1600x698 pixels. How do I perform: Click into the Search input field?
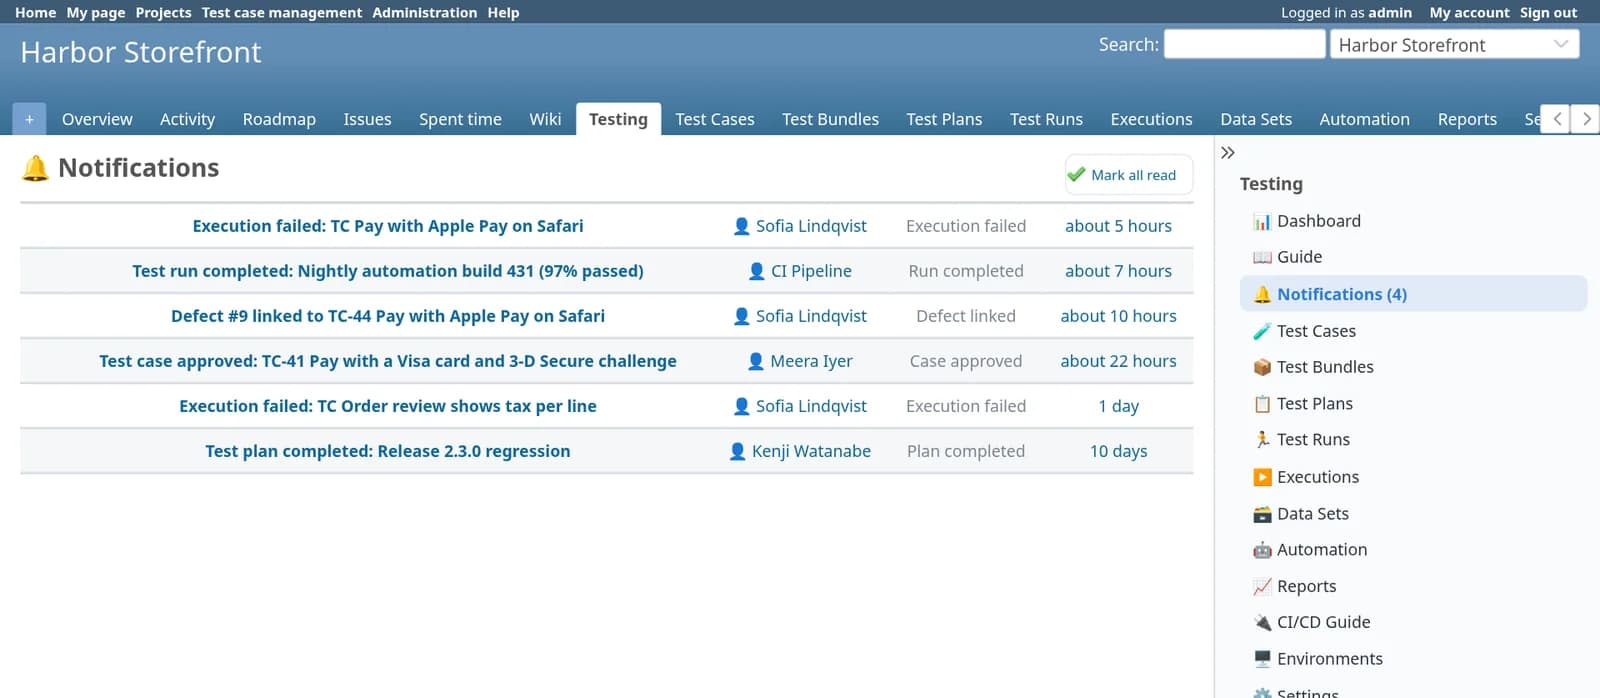click(x=1244, y=45)
